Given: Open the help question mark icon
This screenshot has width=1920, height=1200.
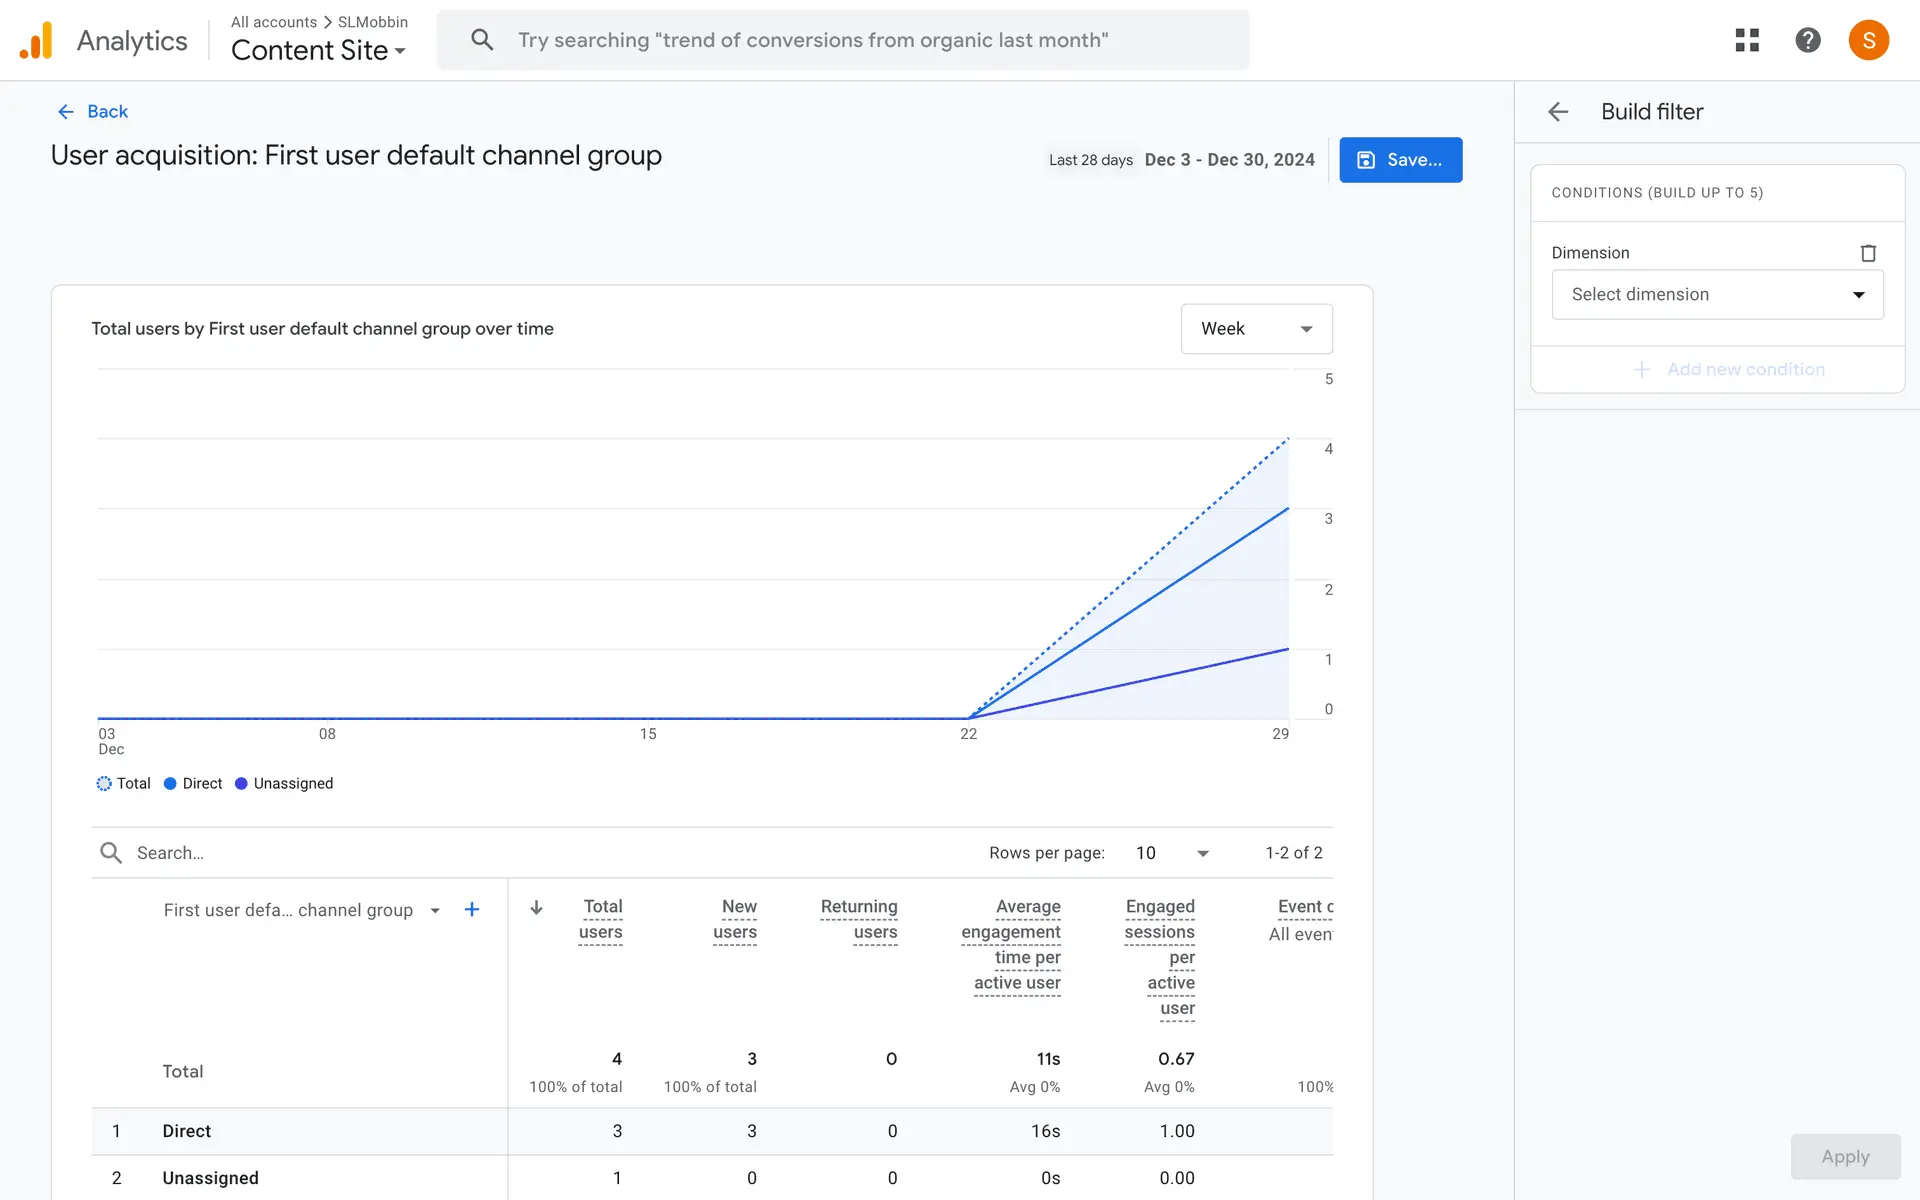Looking at the screenshot, I should tap(1807, 40).
